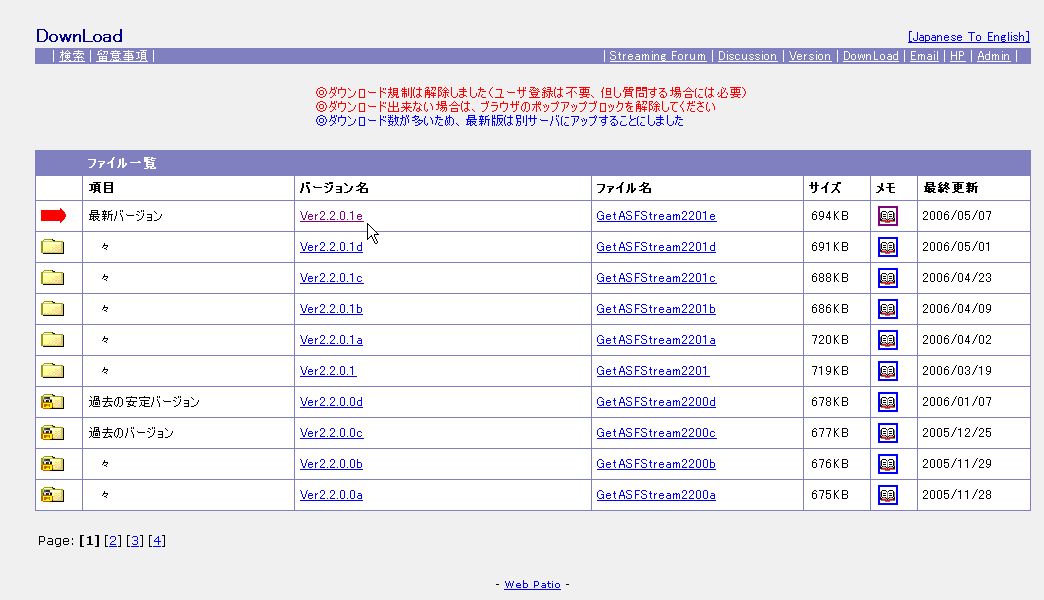Visit the Web Patio footer link
Image resolution: width=1044 pixels, height=600 pixels.
pos(532,584)
